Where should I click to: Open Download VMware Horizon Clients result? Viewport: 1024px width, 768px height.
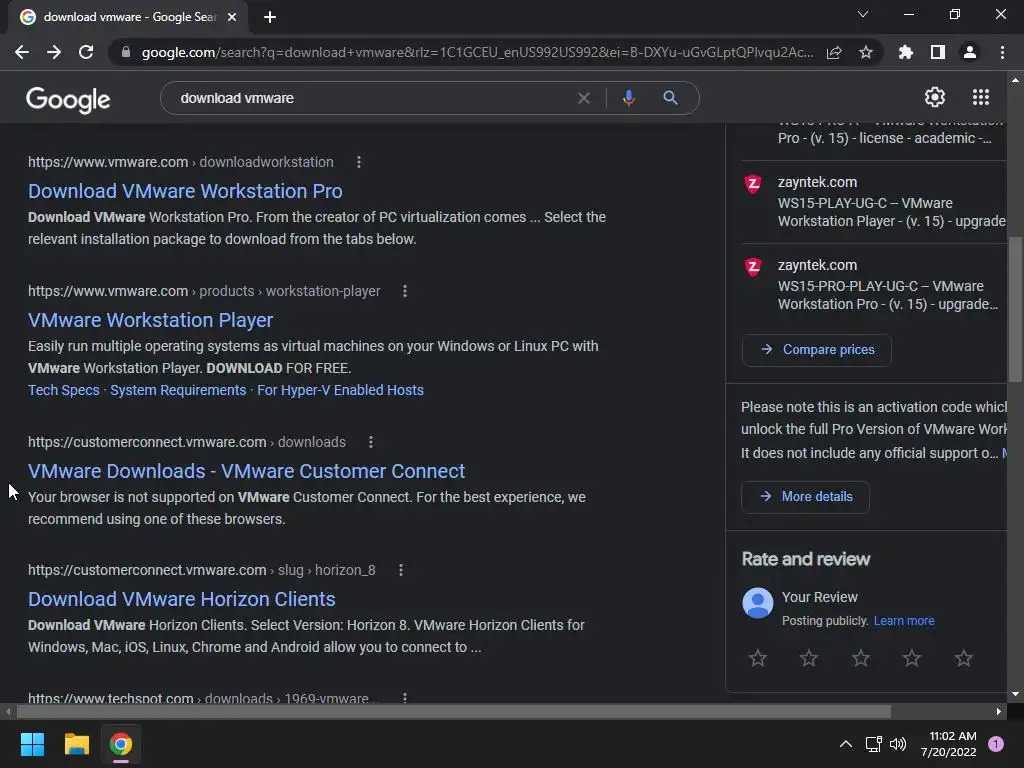[x=182, y=599]
